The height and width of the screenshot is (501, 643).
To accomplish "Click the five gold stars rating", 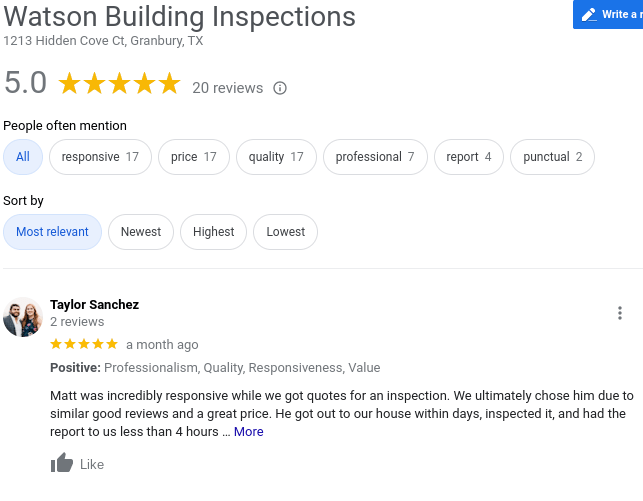I will 119,84.
